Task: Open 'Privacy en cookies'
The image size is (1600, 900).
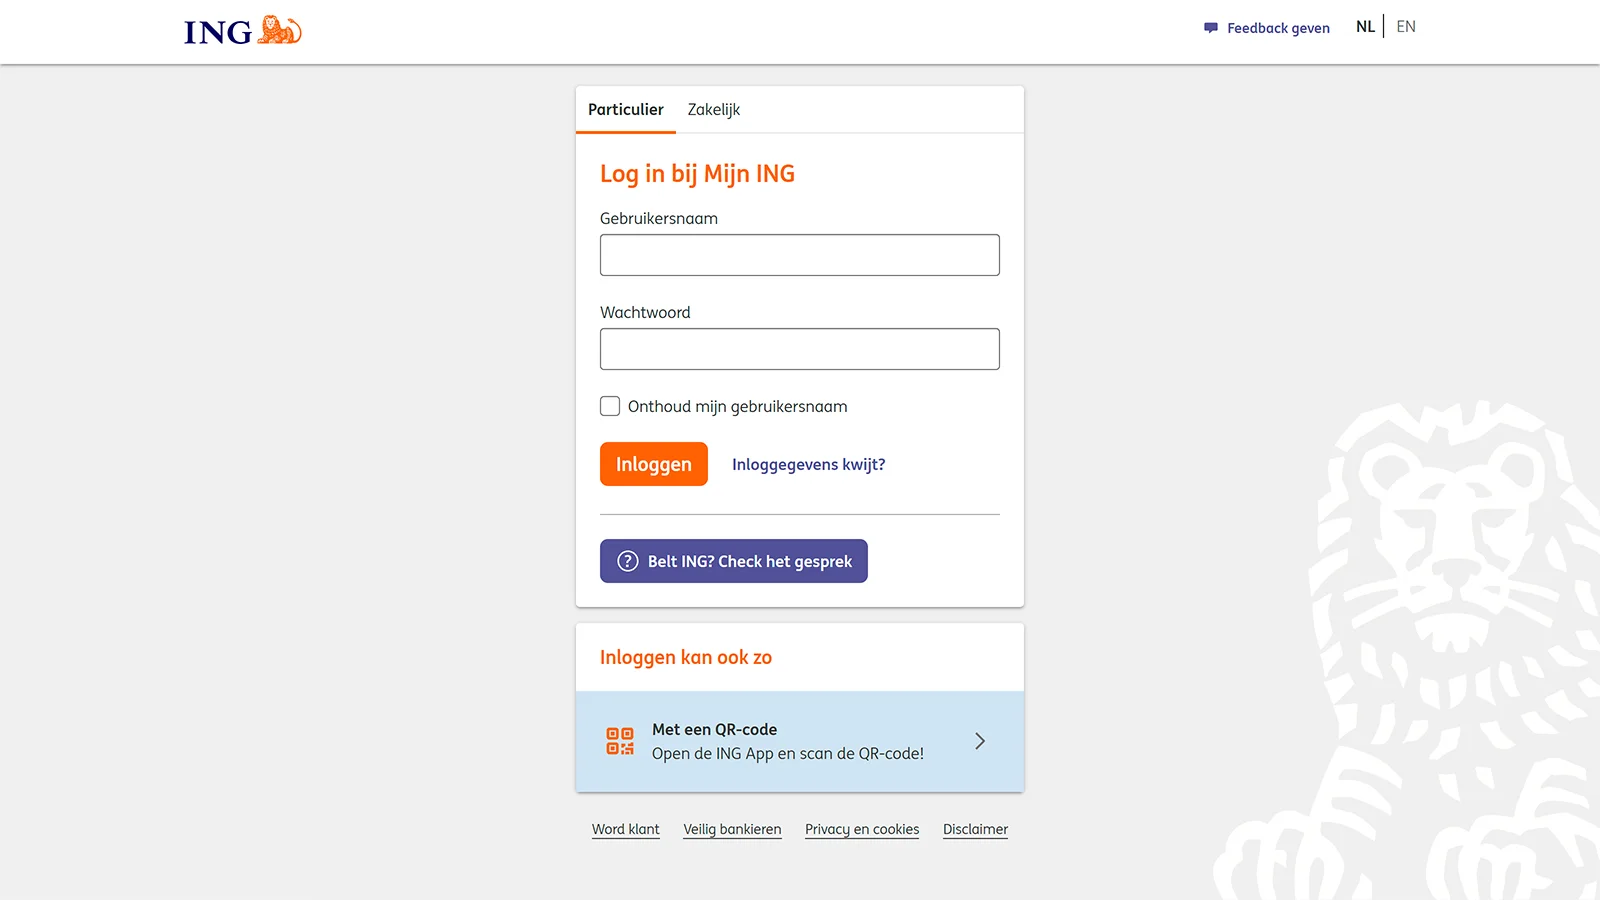Action: pyautogui.click(x=861, y=829)
